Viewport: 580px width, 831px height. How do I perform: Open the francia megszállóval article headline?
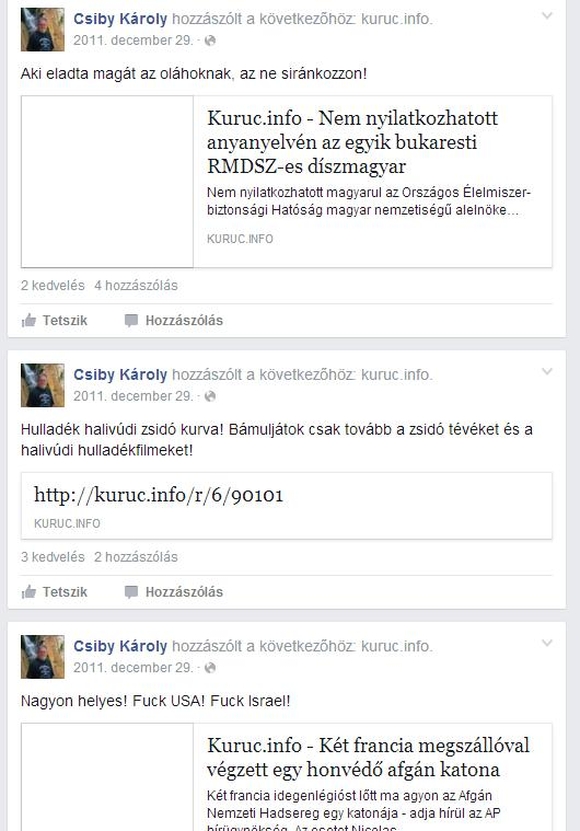pos(368,757)
